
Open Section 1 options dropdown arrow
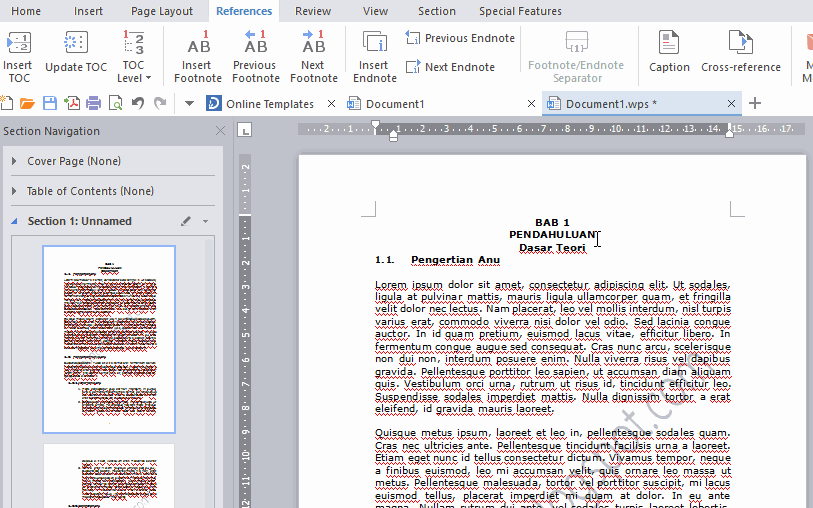205,221
